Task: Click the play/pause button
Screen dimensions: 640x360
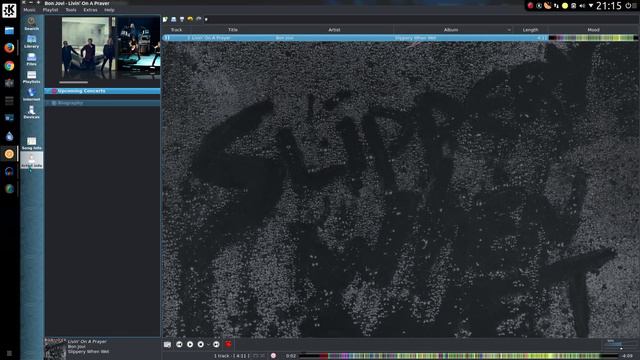Action: pyautogui.click(x=190, y=344)
